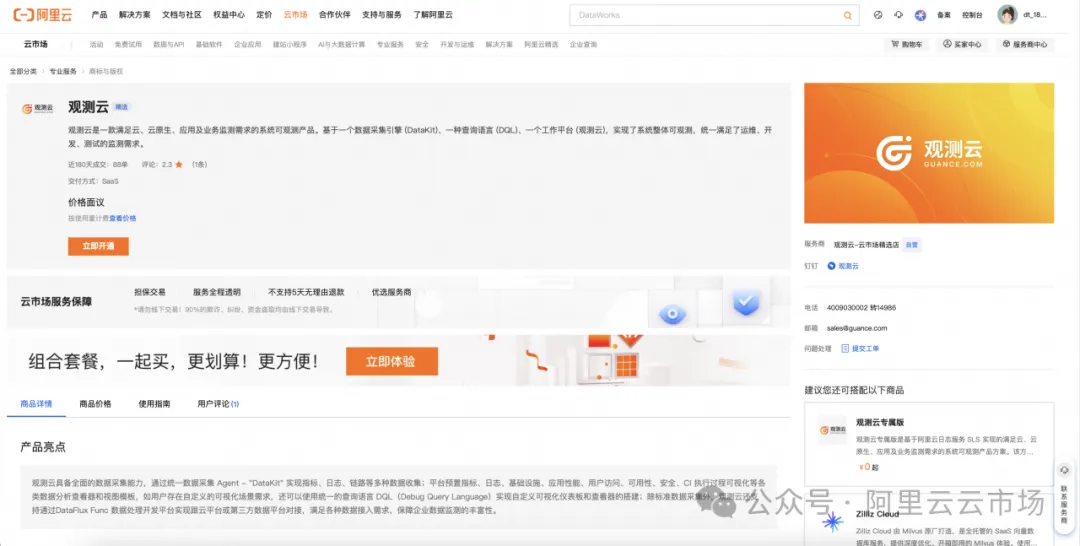Click the 观测云 product logo beside the title

point(37,108)
